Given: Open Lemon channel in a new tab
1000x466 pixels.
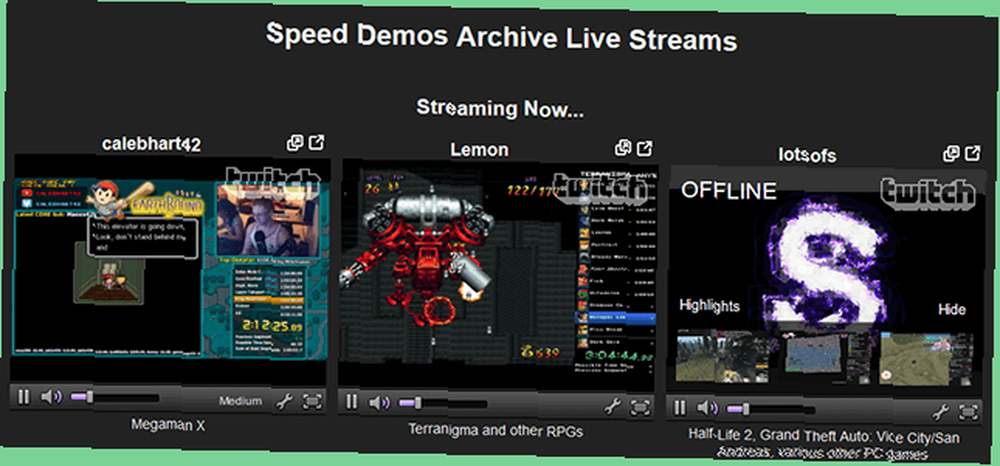Looking at the screenshot, I should [x=645, y=149].
